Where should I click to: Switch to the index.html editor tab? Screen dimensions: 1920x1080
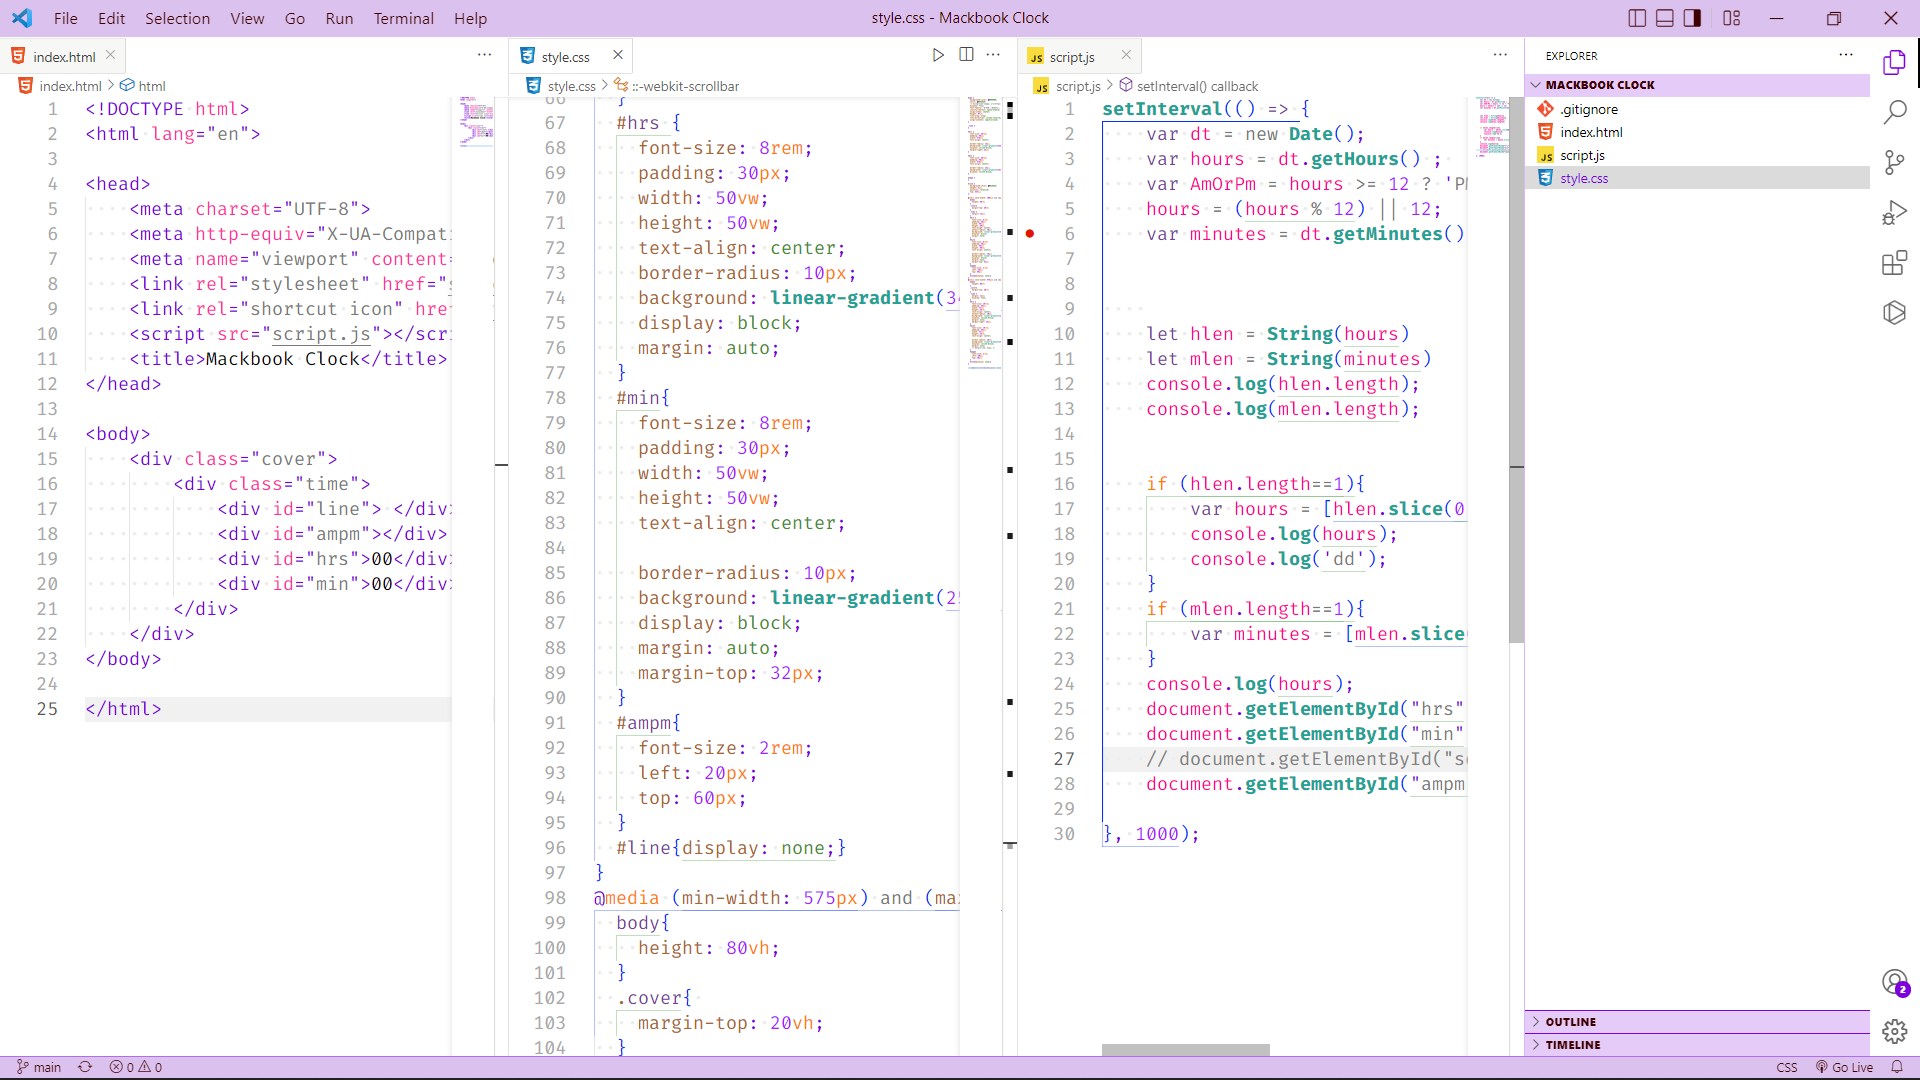click(x=63, y=57)
